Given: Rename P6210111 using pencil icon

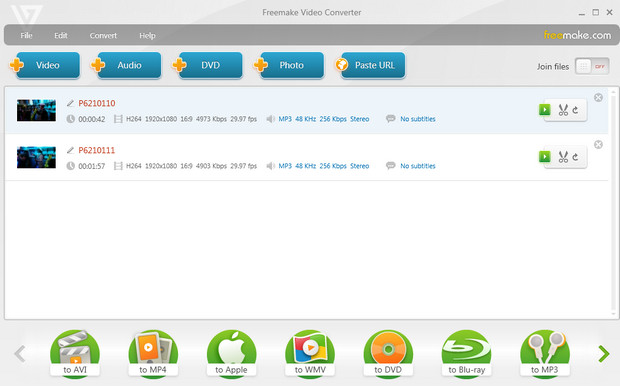Looking at the screenshot, I should [70, 150].
